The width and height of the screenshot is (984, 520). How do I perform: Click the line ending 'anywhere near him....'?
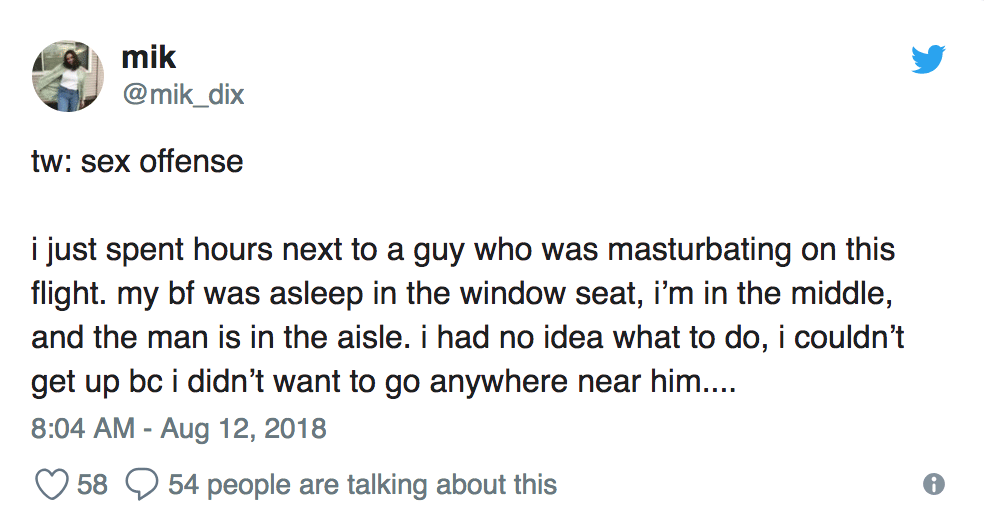click(383, 381)
